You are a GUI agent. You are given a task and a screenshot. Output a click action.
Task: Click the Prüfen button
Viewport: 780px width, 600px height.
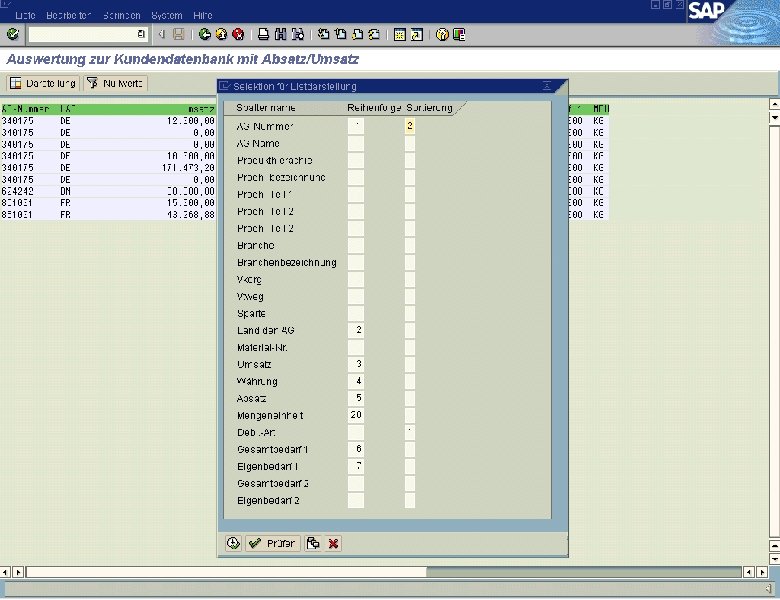pos(273,543)
